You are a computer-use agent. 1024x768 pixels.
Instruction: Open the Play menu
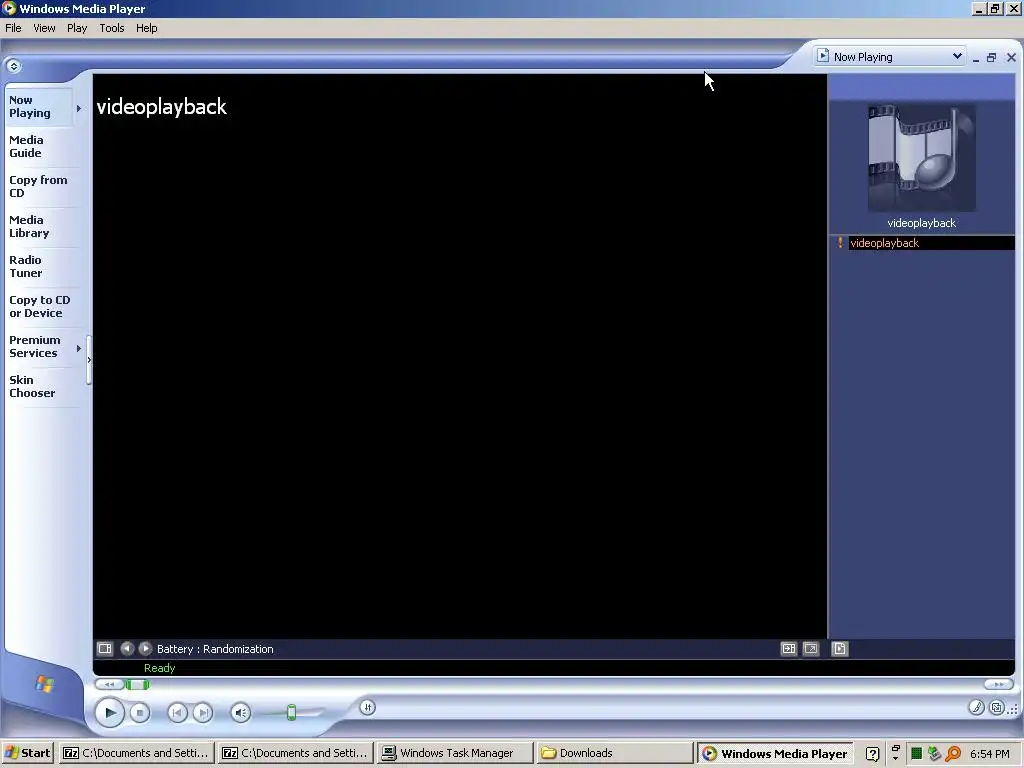77,28
